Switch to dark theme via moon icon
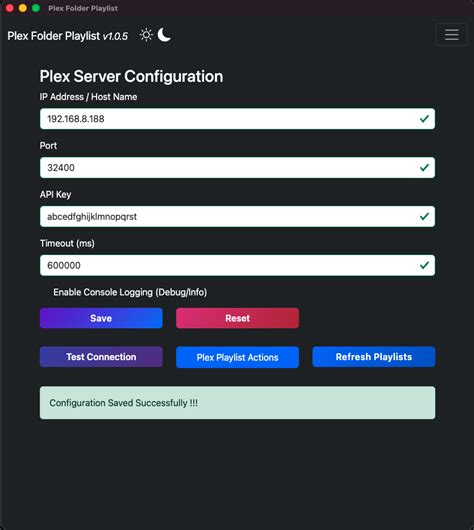Viewport: 474px width, 530px height. point(164,35)
